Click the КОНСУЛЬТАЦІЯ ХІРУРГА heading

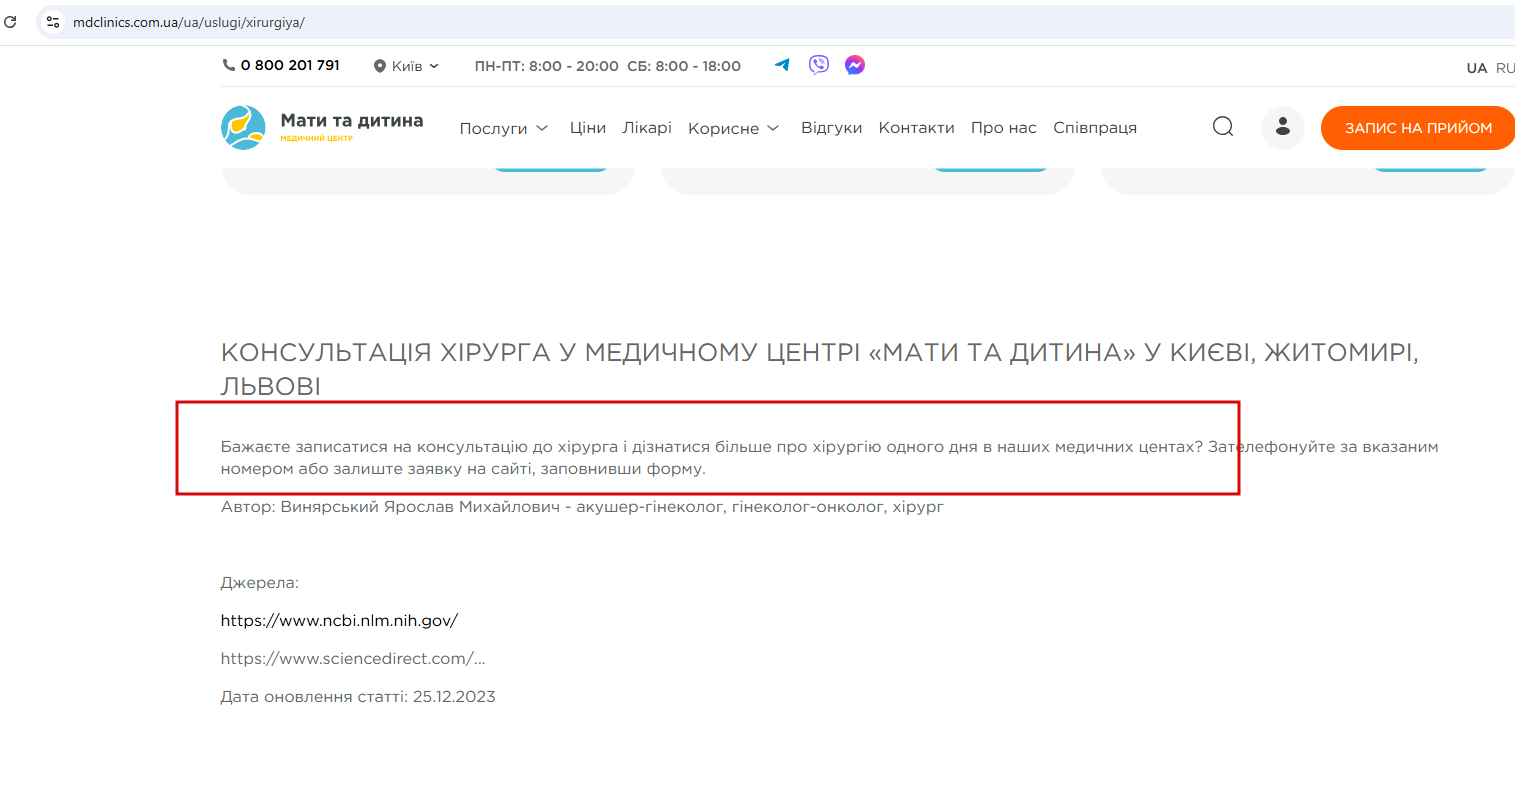(x=819, y=369)
